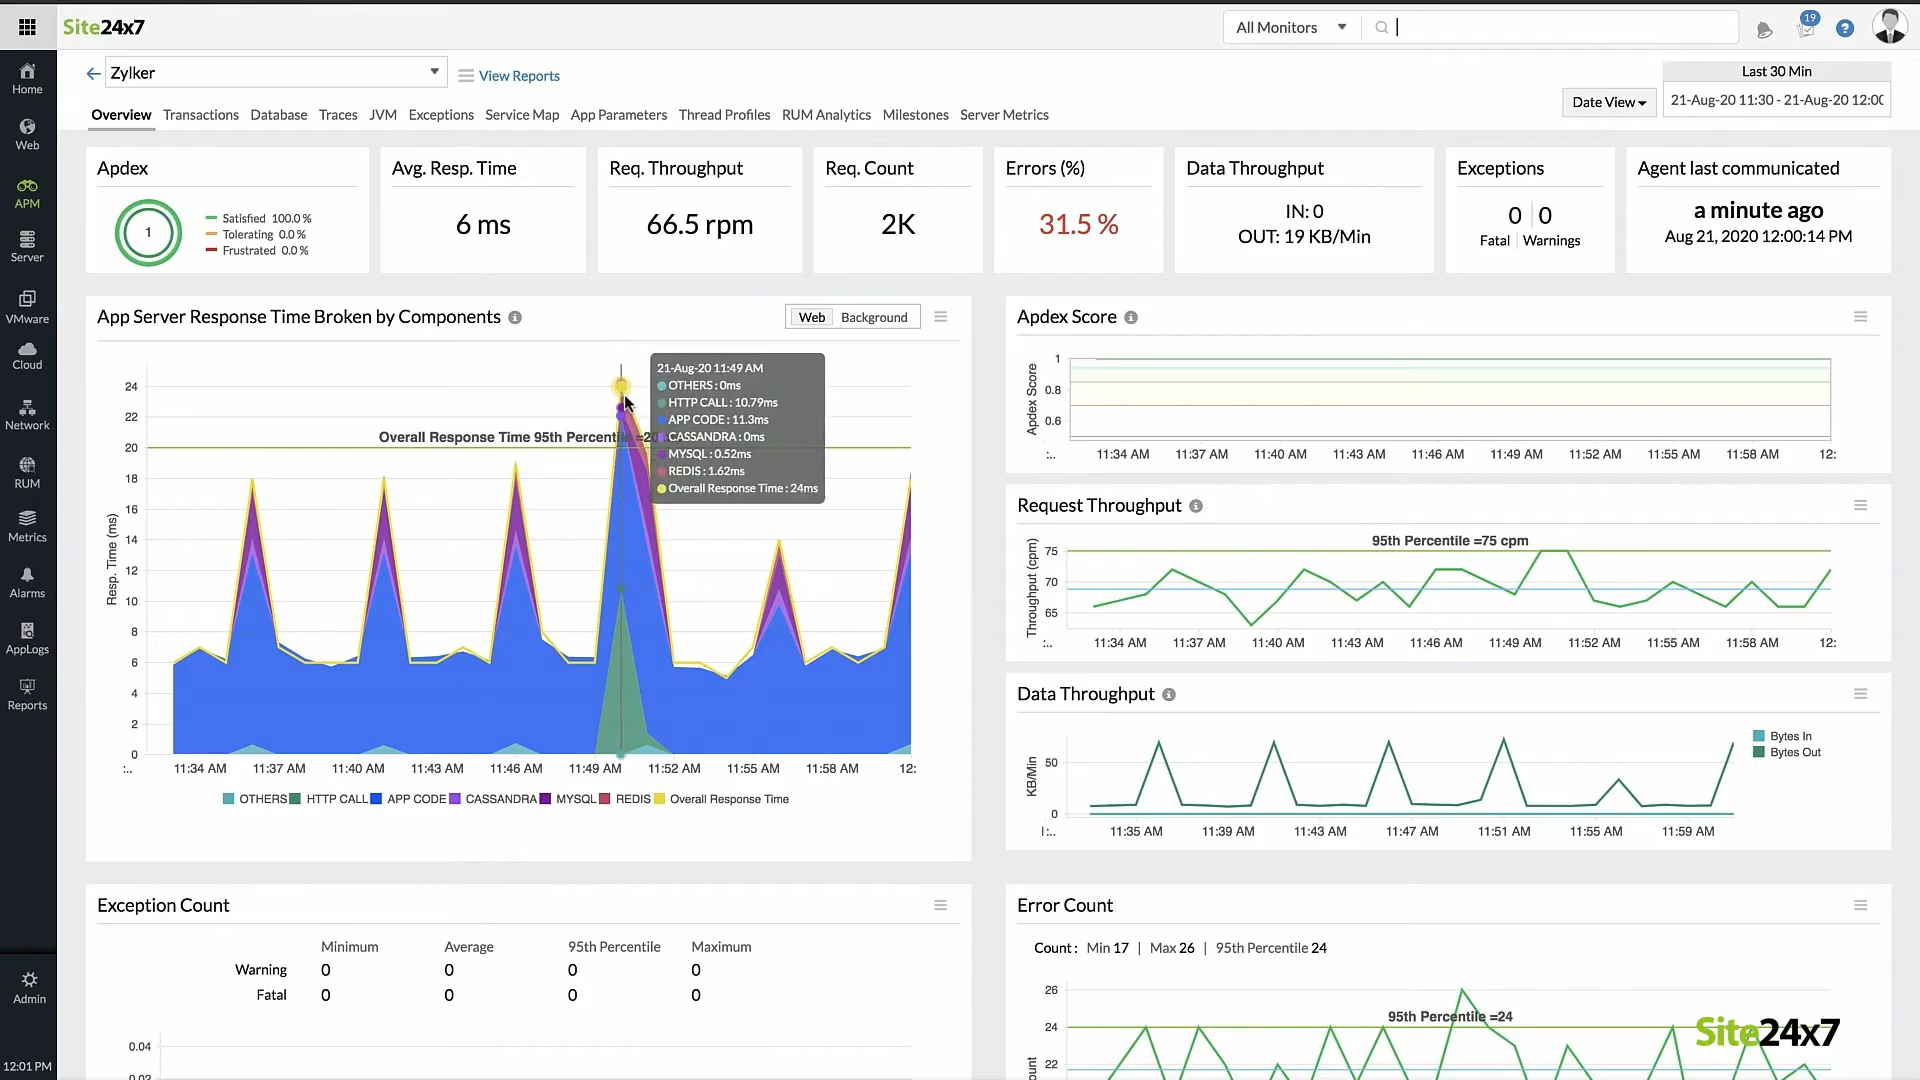Toggle Bytes Out legend entry
Image resolution: width=1920 pixels, height=1080 pixels.
(x=1787, y=753)
